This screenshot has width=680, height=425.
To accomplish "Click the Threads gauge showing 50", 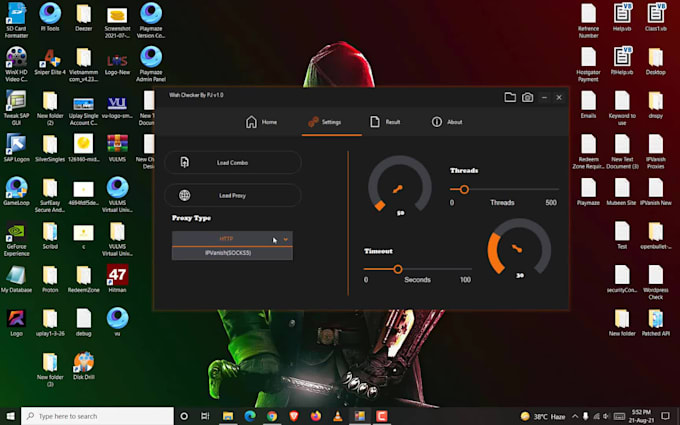I will click(x=400, y=186).
